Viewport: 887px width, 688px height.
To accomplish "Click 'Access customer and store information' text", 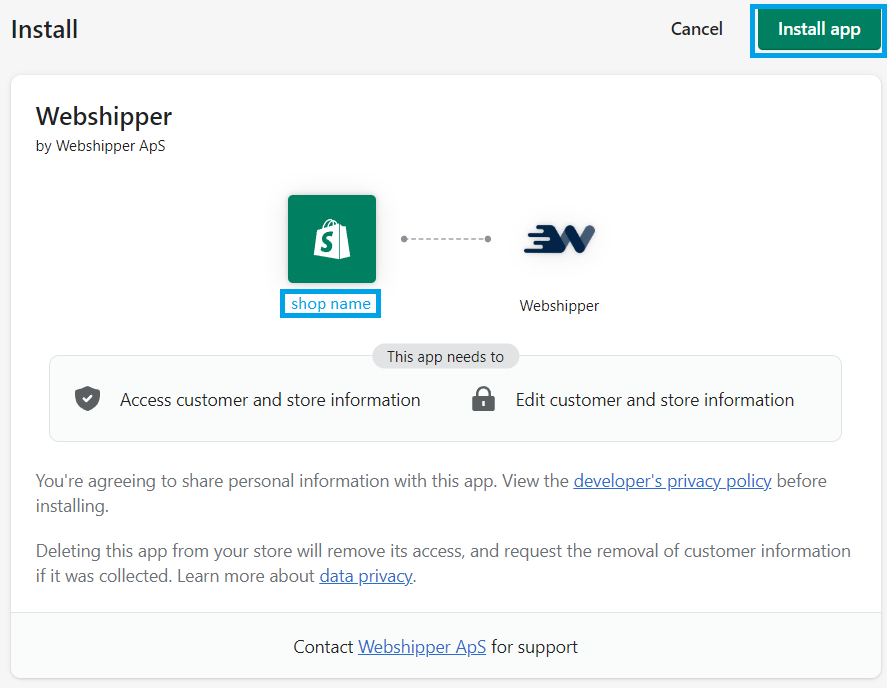I will [270, 400].
